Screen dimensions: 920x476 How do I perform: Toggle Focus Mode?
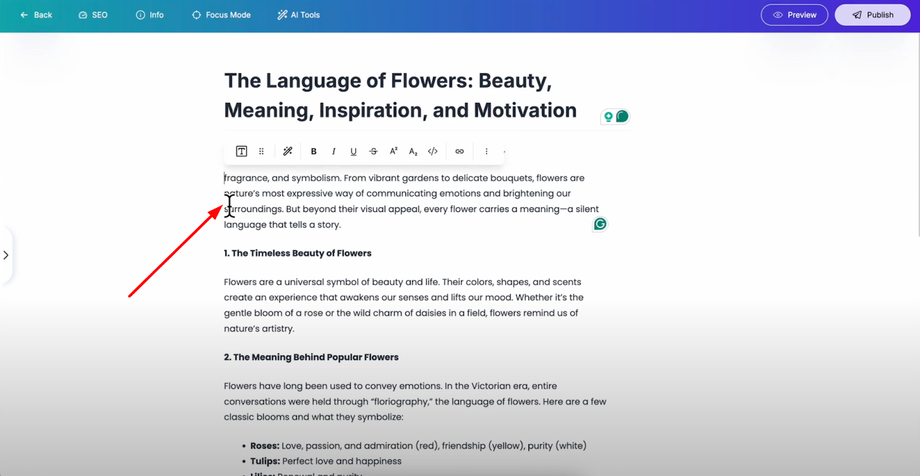click(221, 15)
